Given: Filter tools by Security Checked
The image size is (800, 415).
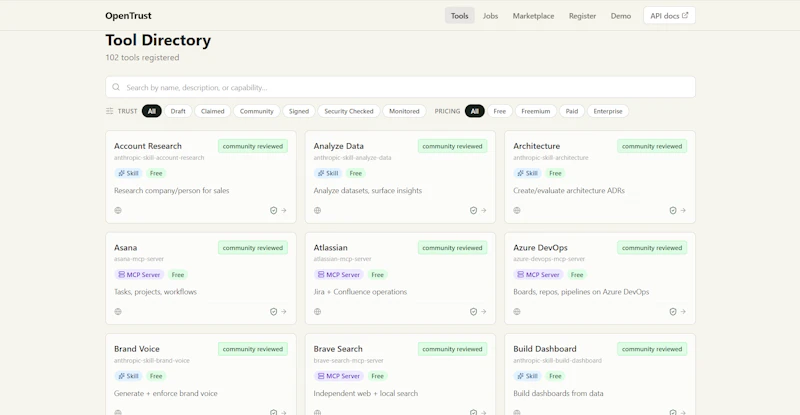Looking at the screenshot, I should (349, 111).
